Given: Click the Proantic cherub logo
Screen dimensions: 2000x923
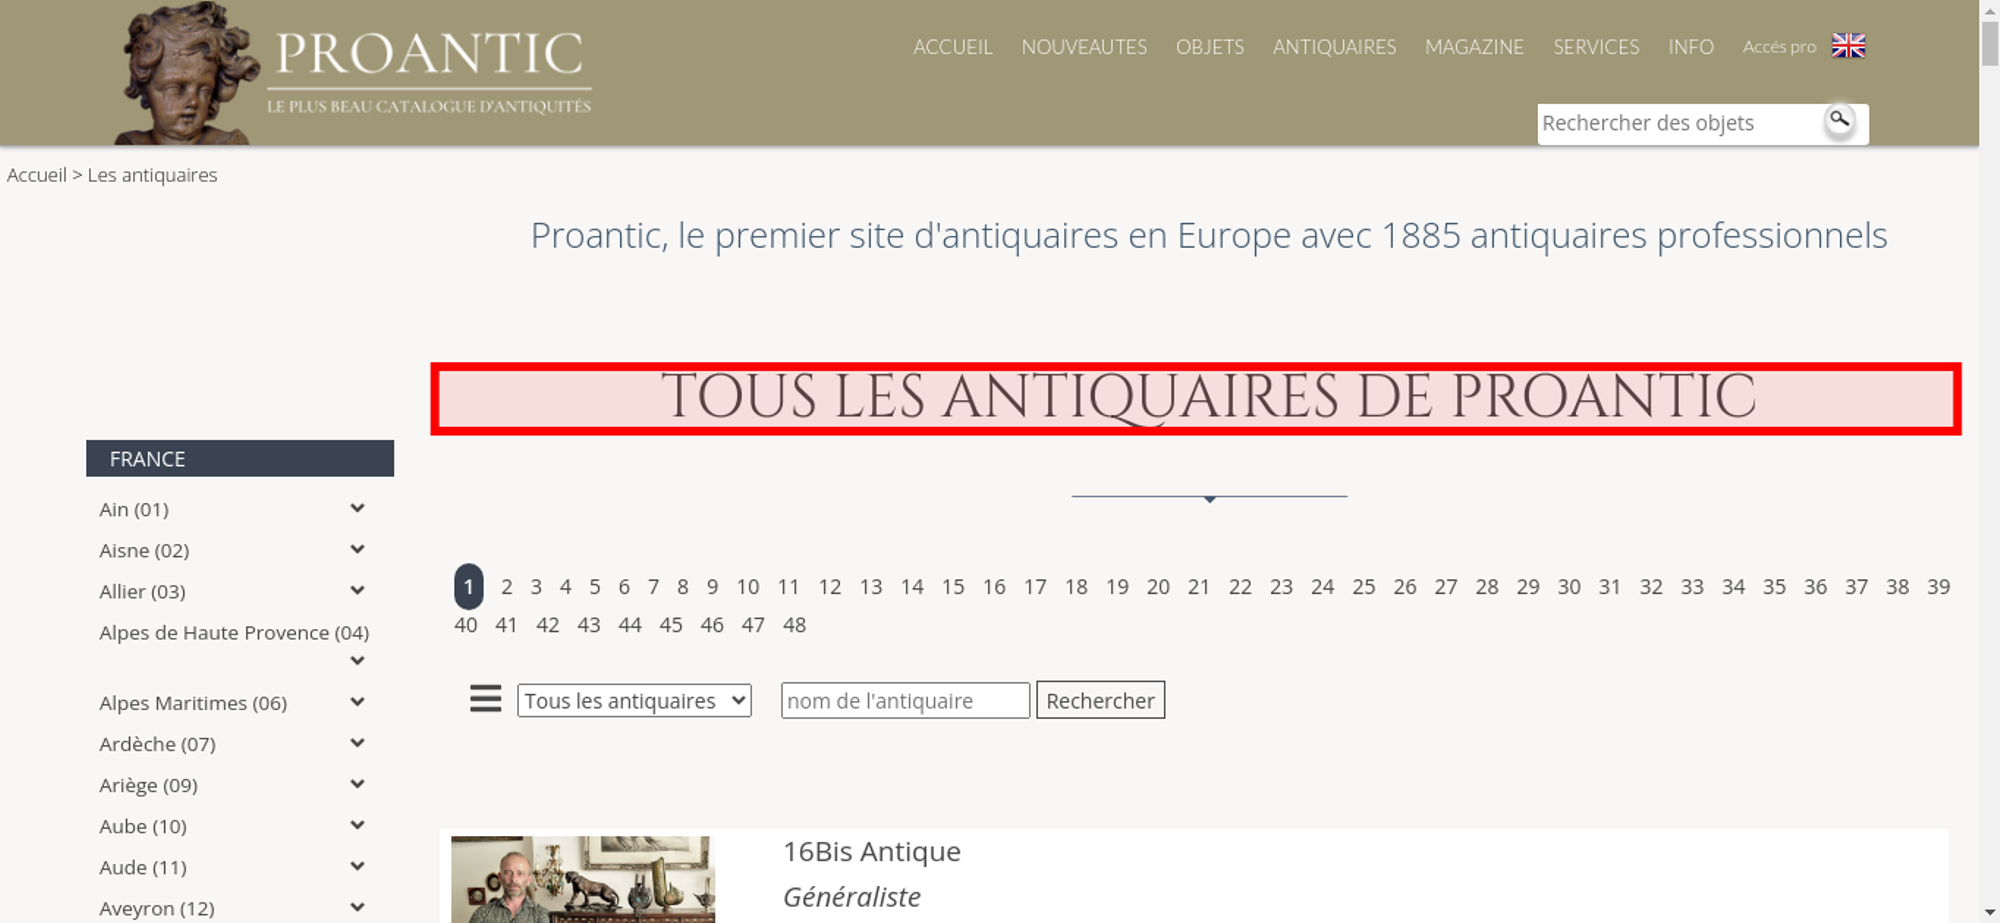Looking at the screenshot, I should pyautogui.click(x=186, y=72).
